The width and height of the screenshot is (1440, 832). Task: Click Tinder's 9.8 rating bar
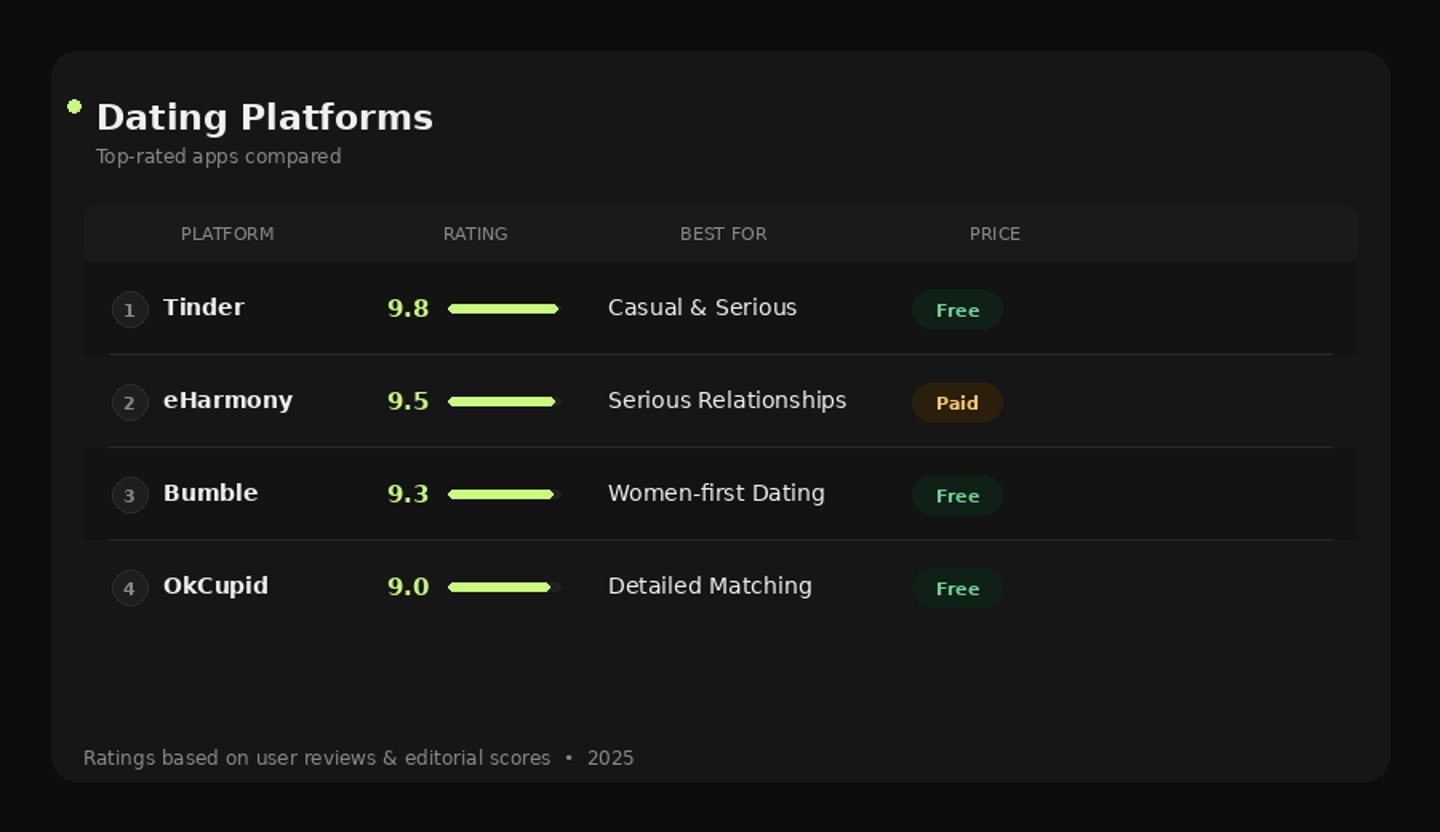click(x=503, y=309)
